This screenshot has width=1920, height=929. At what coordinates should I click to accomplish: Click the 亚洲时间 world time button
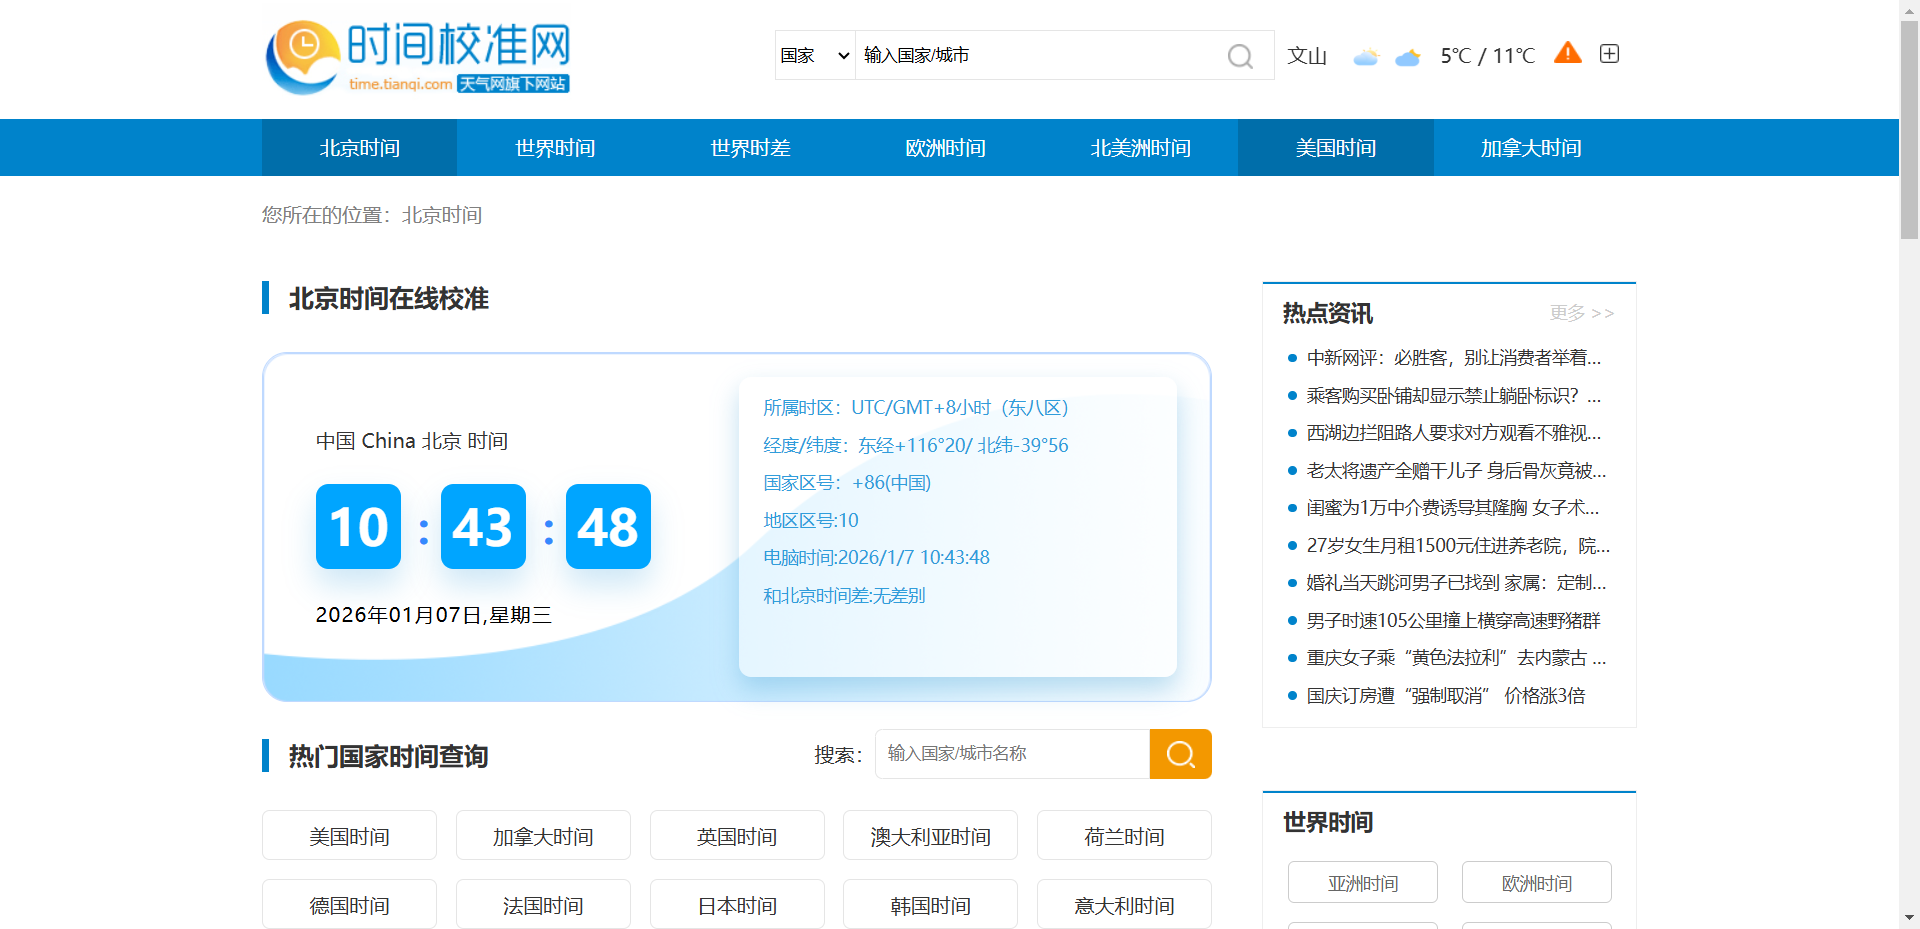point(1362,882)
